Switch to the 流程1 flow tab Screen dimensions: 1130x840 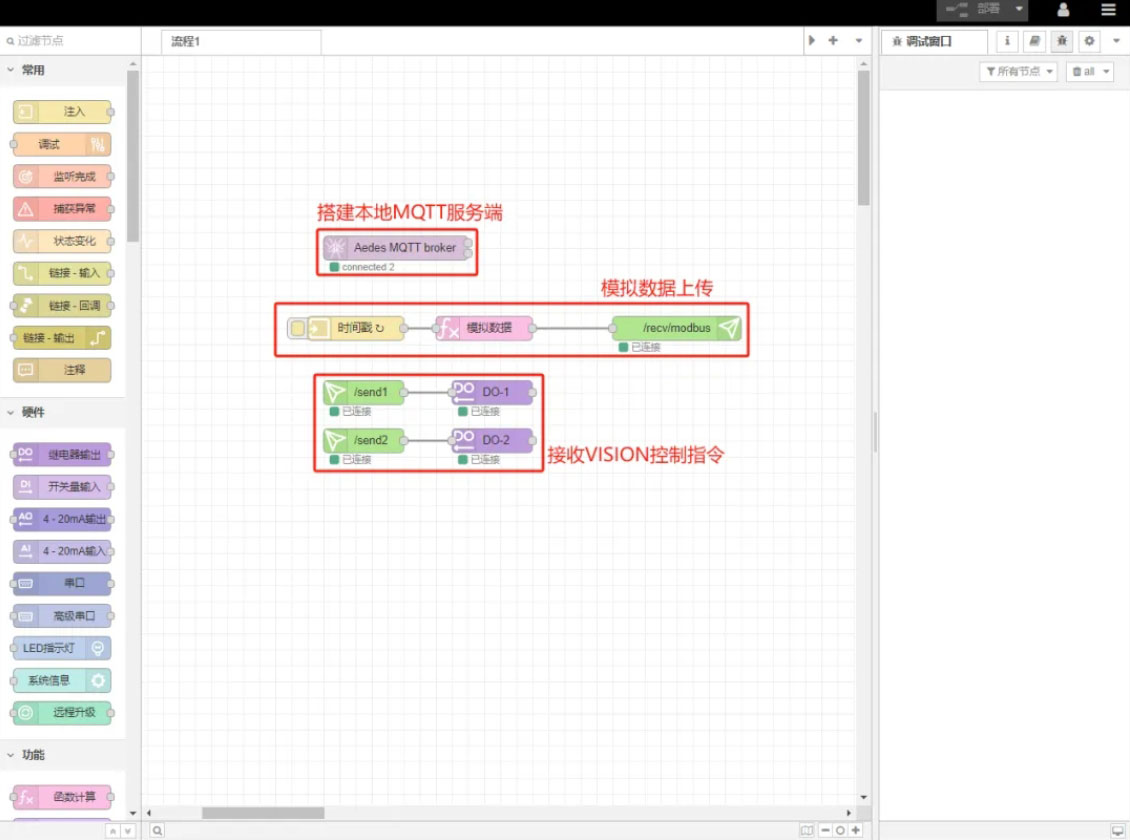pos(241,41)
